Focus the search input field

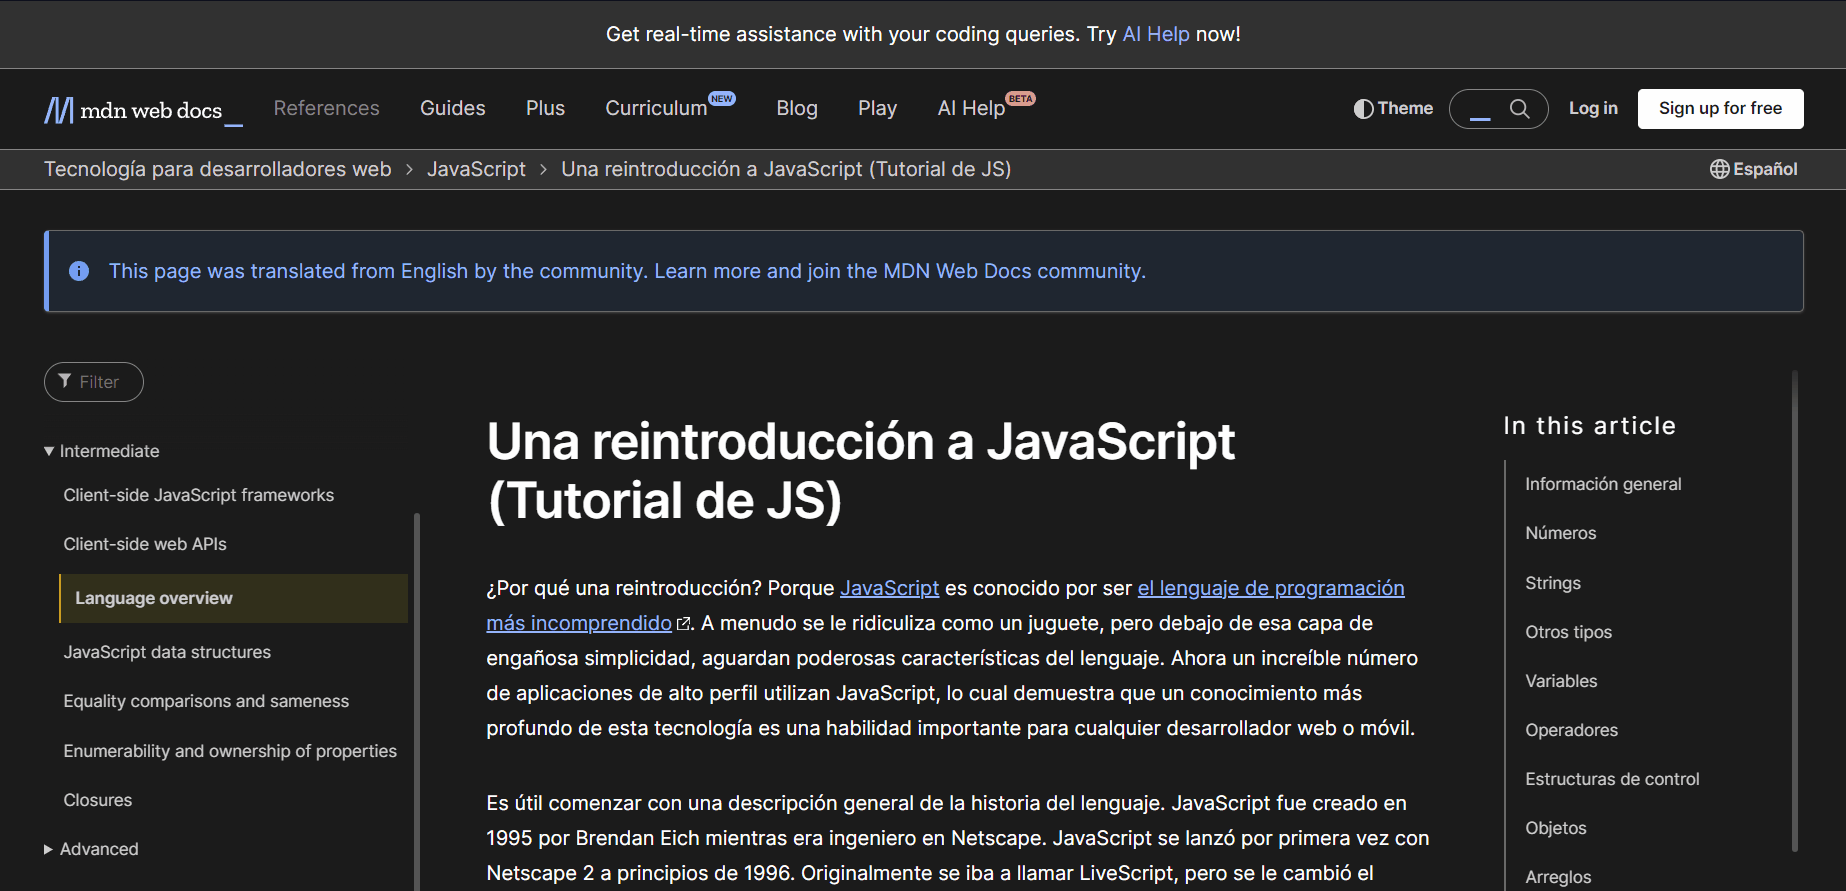click(x=1481, y=109)
